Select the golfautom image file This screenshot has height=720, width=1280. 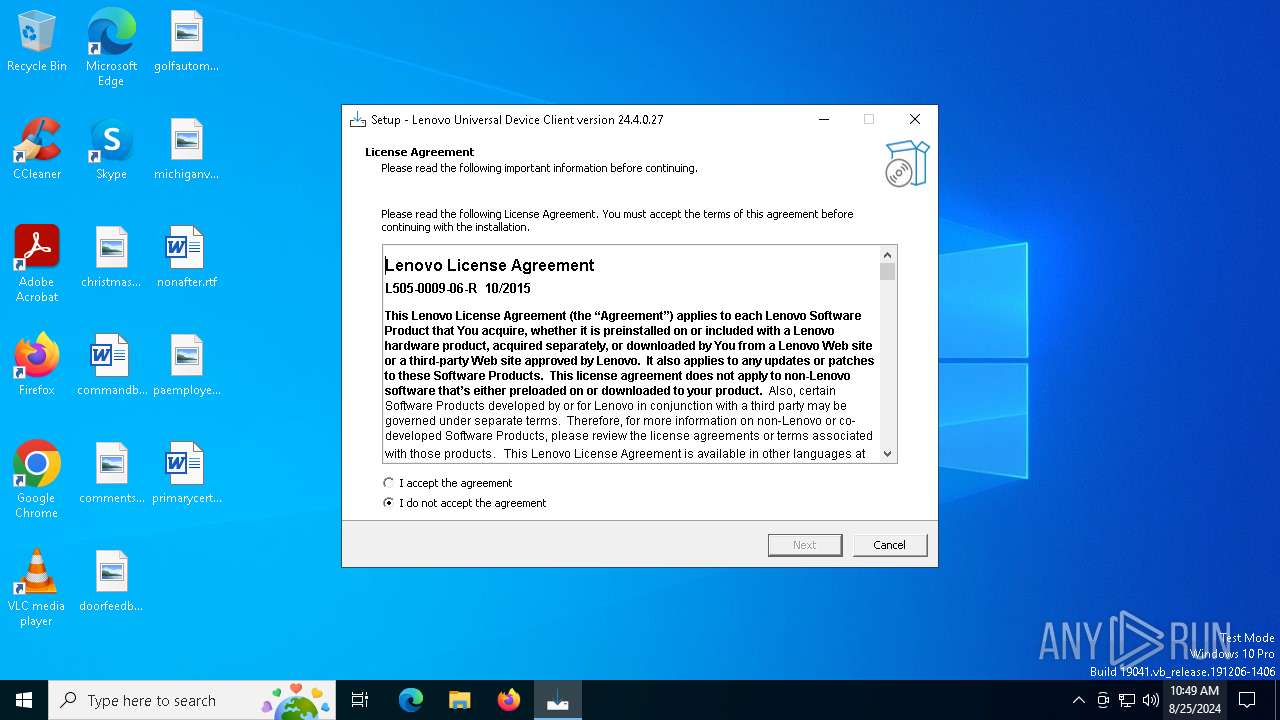pyautogui.click(x=186, y=42)
